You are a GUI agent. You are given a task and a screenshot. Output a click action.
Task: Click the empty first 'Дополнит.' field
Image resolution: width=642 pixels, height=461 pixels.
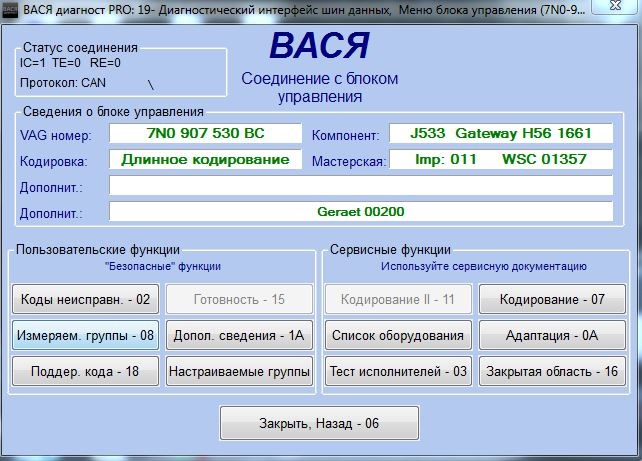click(x=361, y=185)
